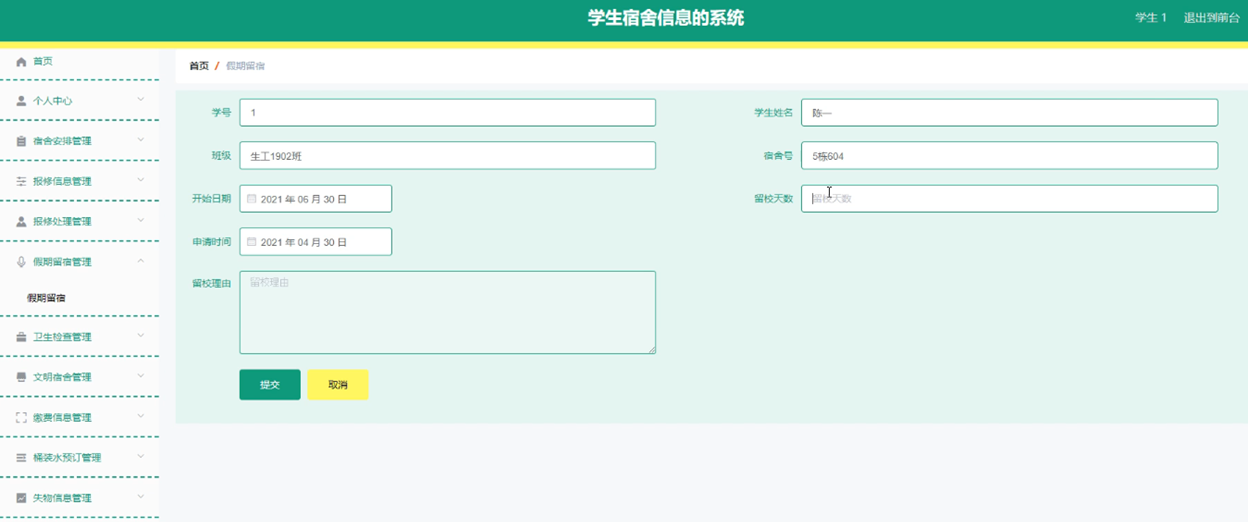Image resolution: width=1250 pixels, height=522 pixels.
Task: Expand the 报修信息管理 chevron
Action: [x=141, y=180]
